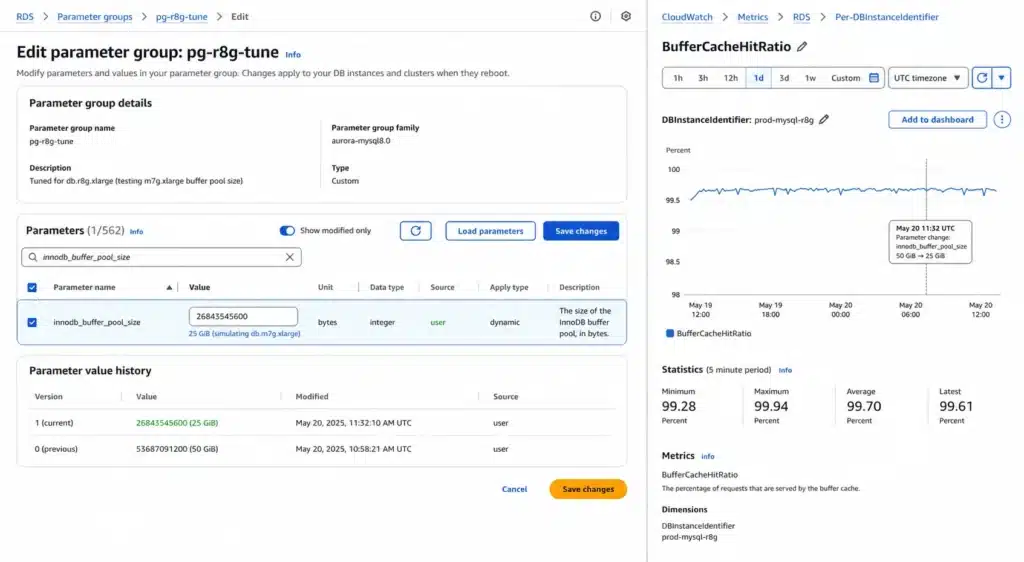This screenshot has height=562, width=1024.
Task: Select the 1d time range
Action: click(758, 78)
